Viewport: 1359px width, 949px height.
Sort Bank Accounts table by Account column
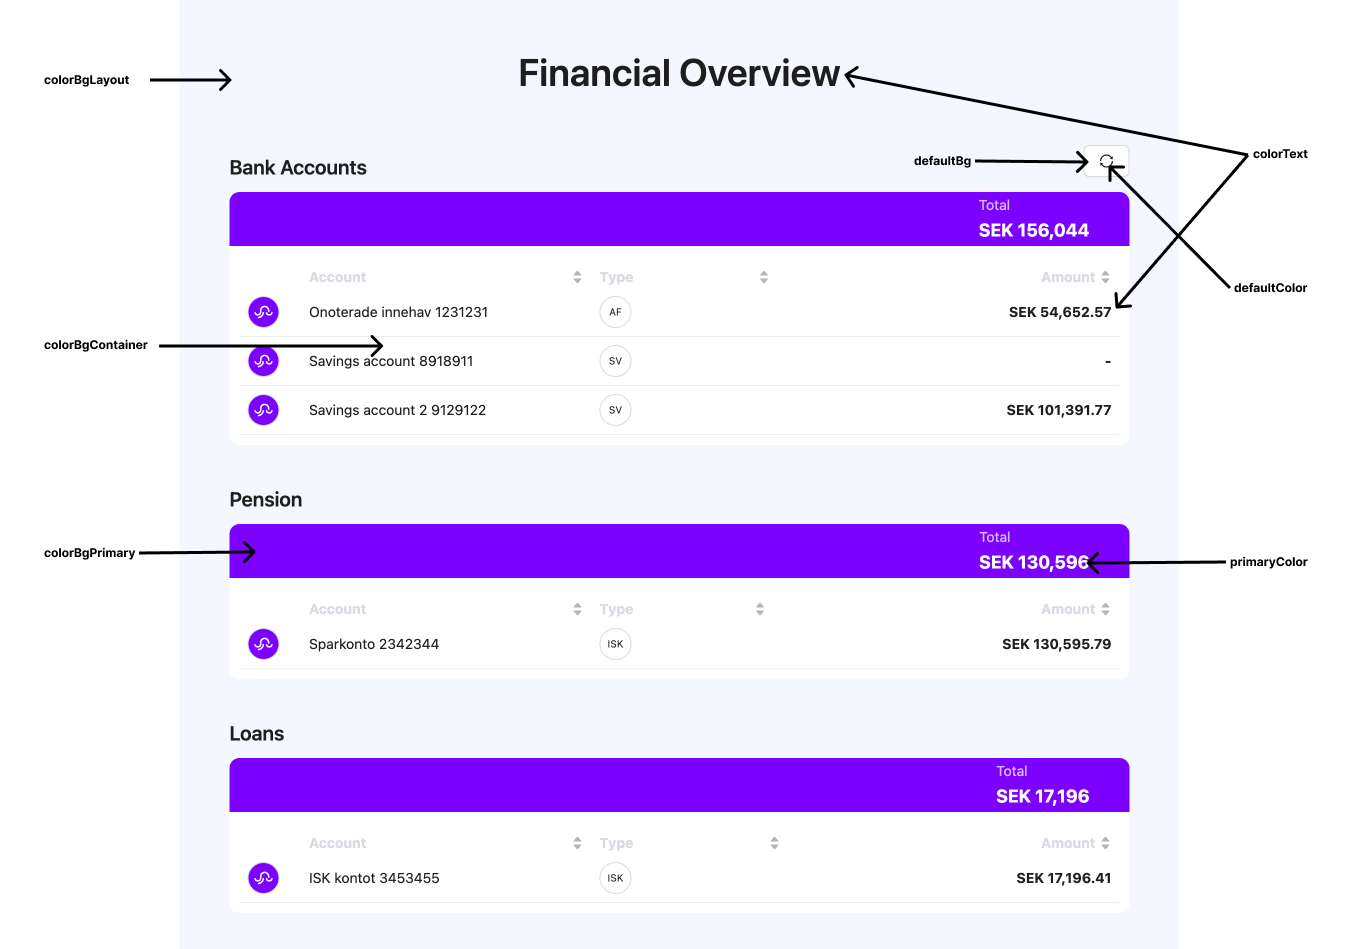tap(577, 277)
